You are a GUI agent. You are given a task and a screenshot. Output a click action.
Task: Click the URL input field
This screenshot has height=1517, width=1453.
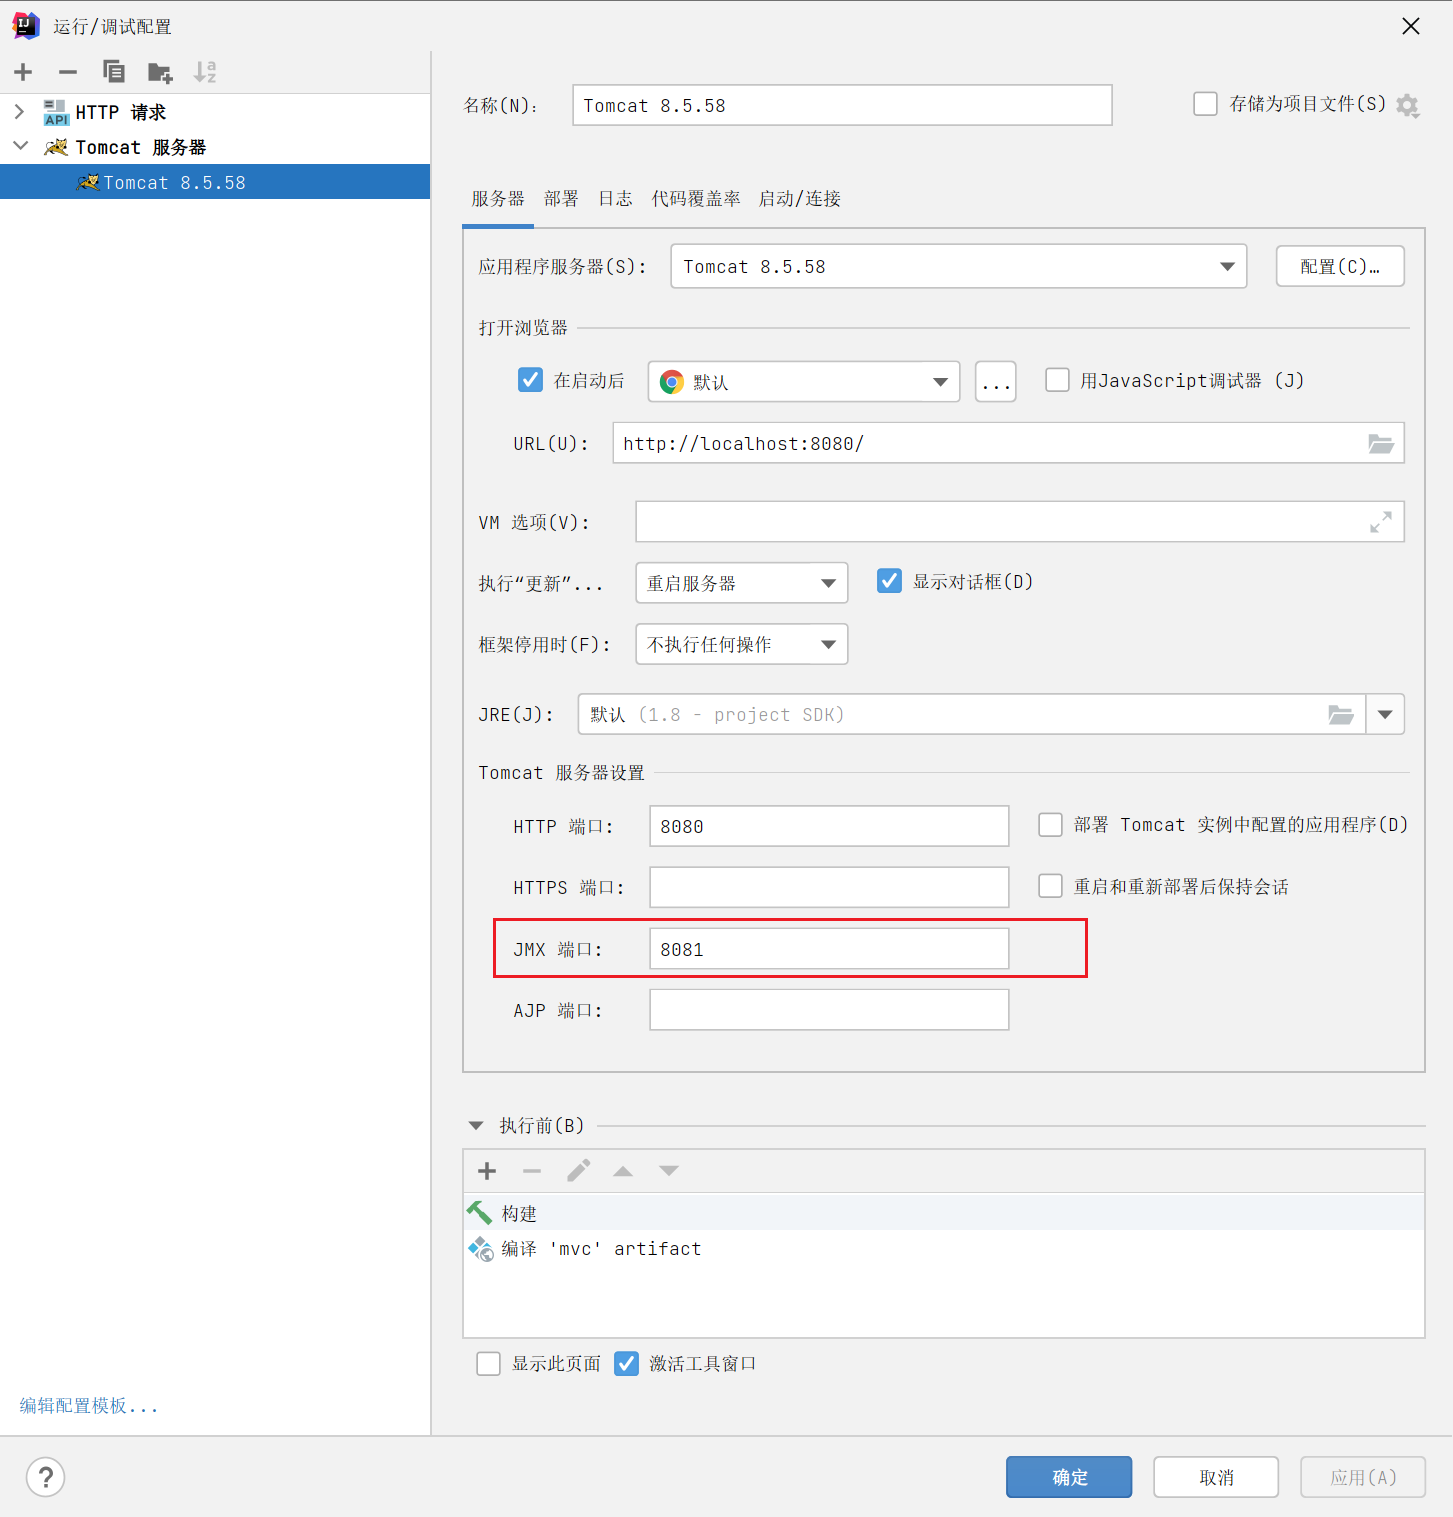pyautogui.click(x=1008, y=443)
